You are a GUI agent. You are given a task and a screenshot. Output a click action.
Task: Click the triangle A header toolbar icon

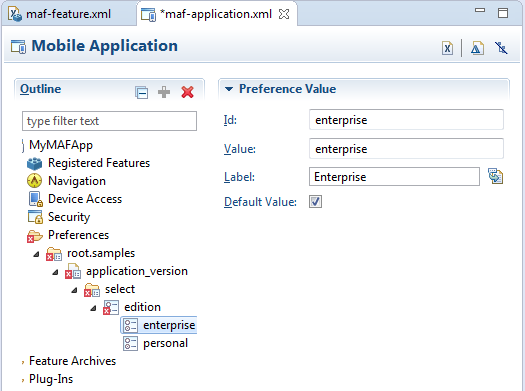477,49
